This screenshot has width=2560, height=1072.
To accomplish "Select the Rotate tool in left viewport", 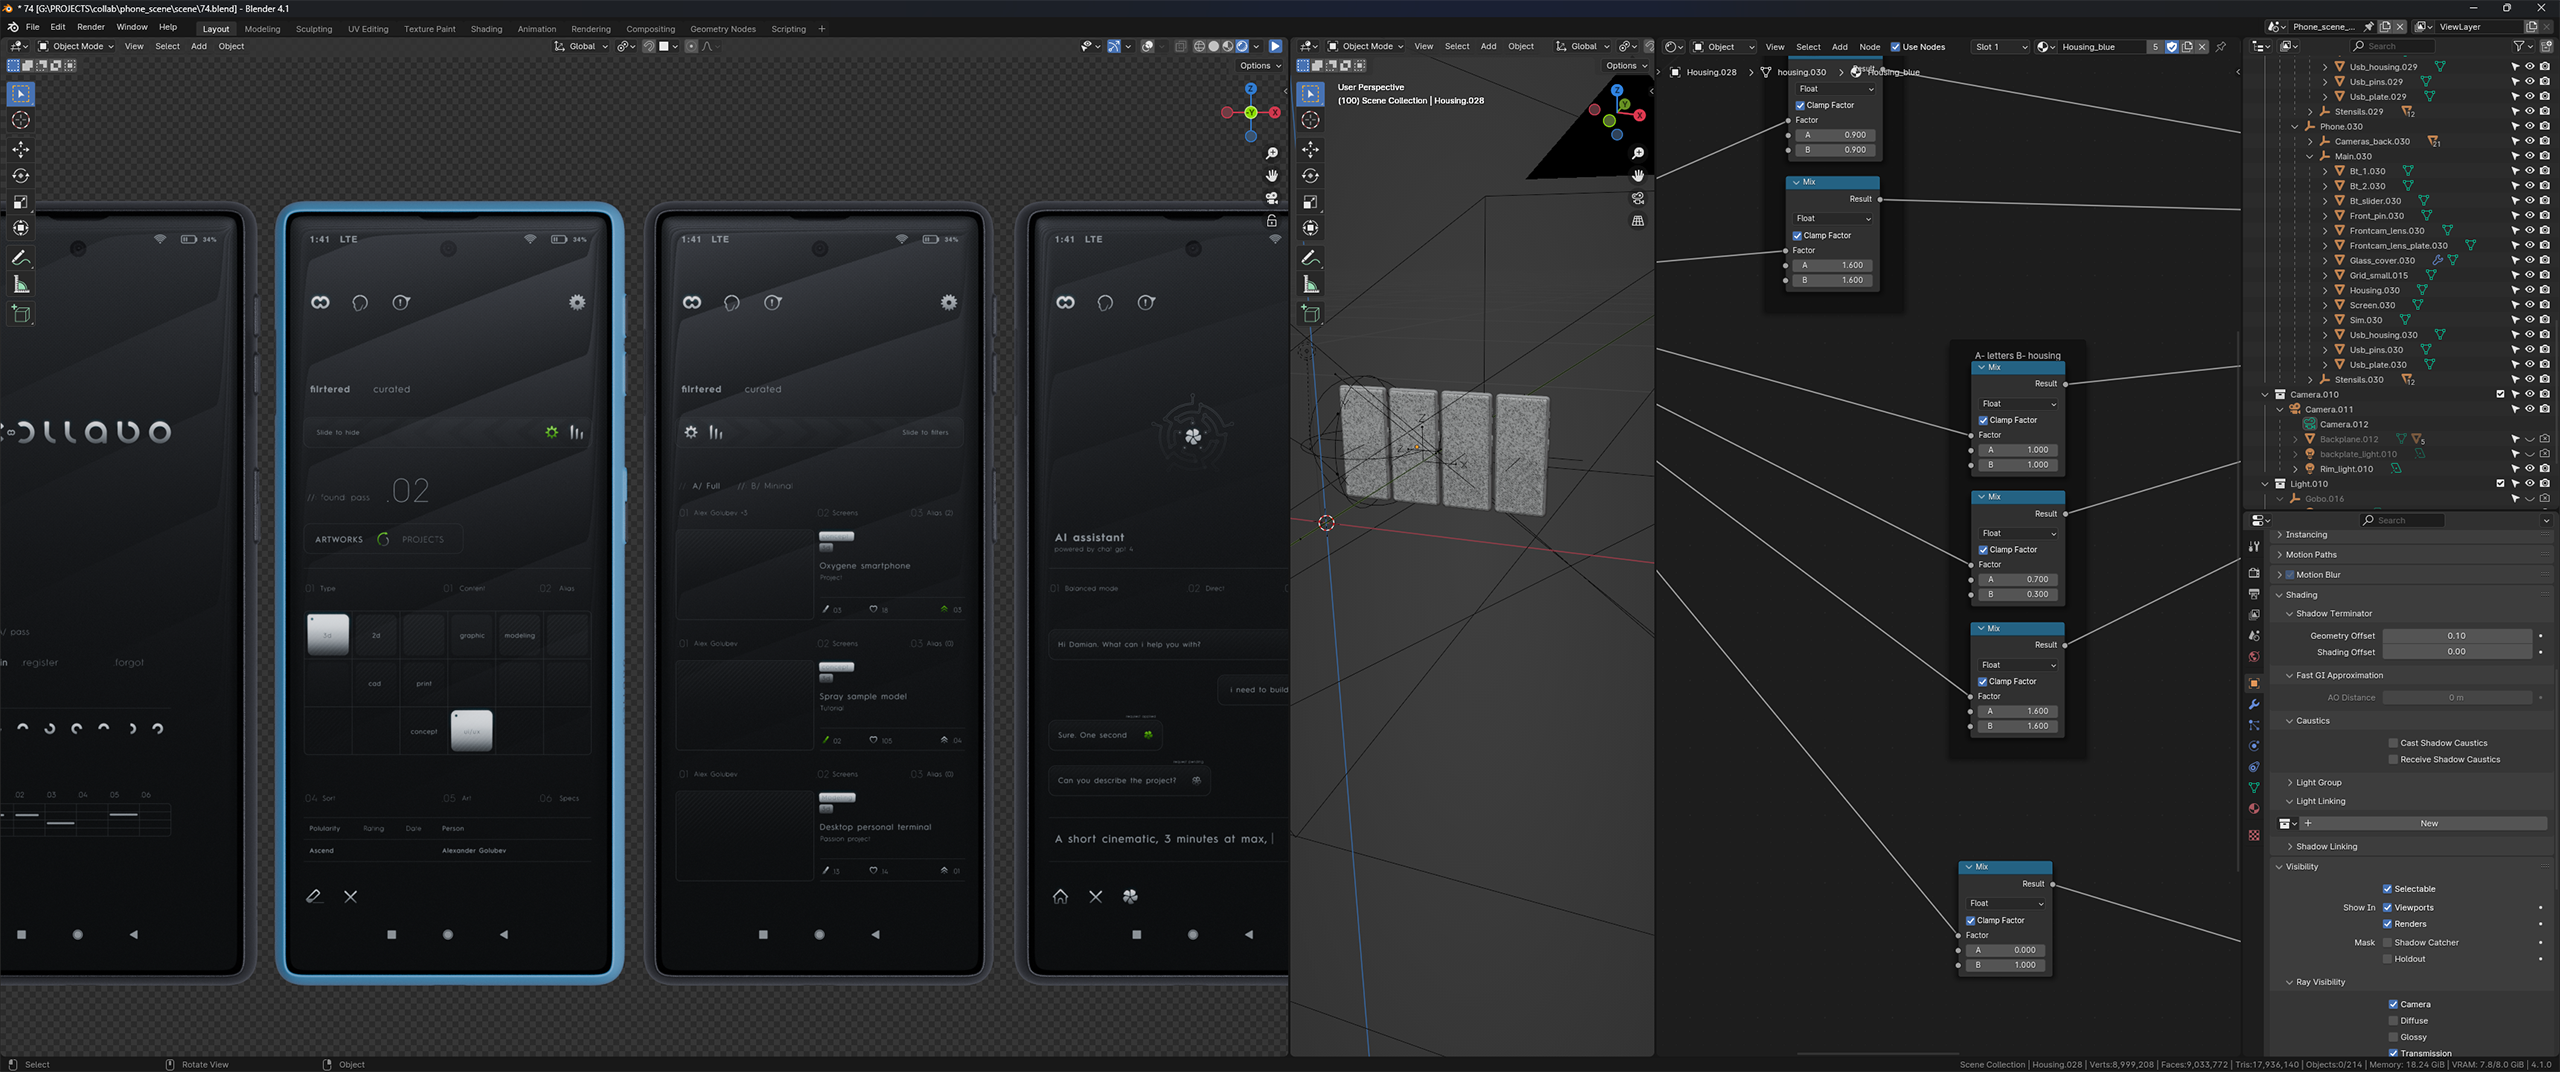I will 21,176.
